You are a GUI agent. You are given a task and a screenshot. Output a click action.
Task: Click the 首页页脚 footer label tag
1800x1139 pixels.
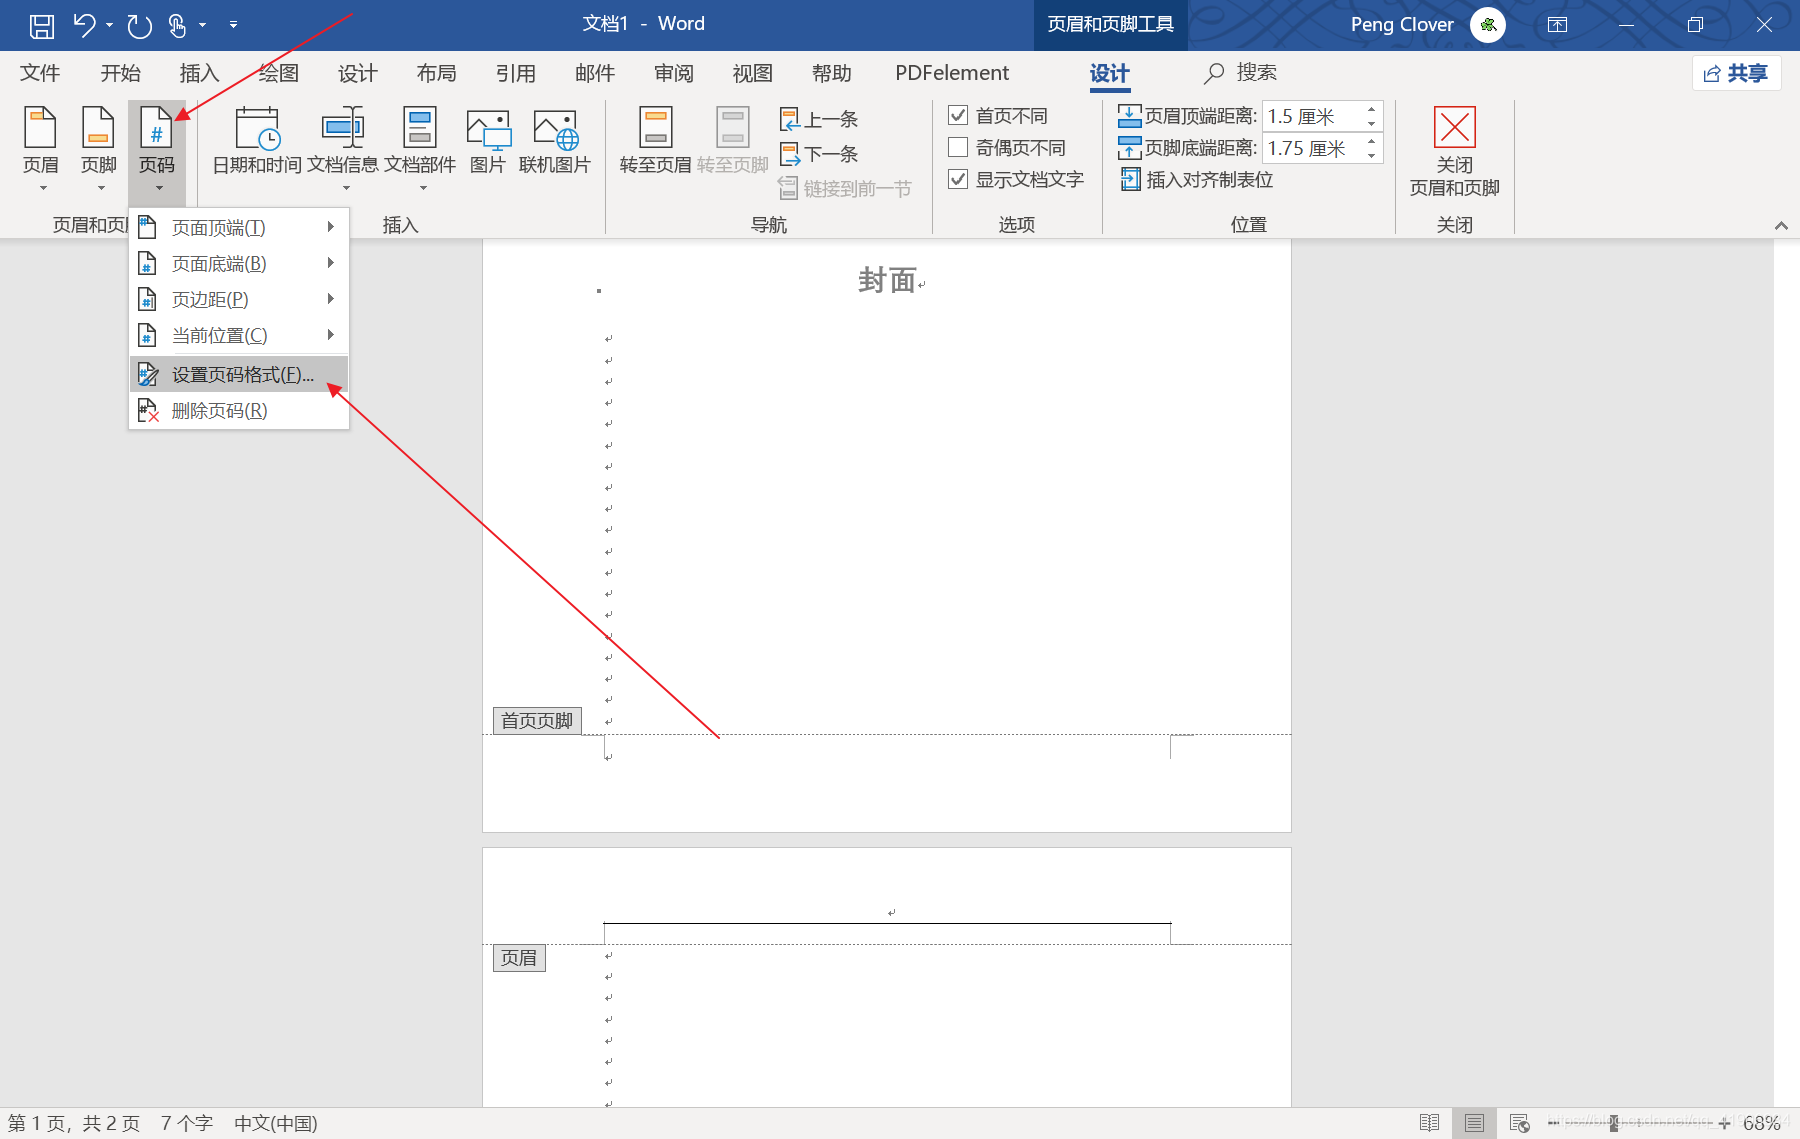click(x=537, y=720)
